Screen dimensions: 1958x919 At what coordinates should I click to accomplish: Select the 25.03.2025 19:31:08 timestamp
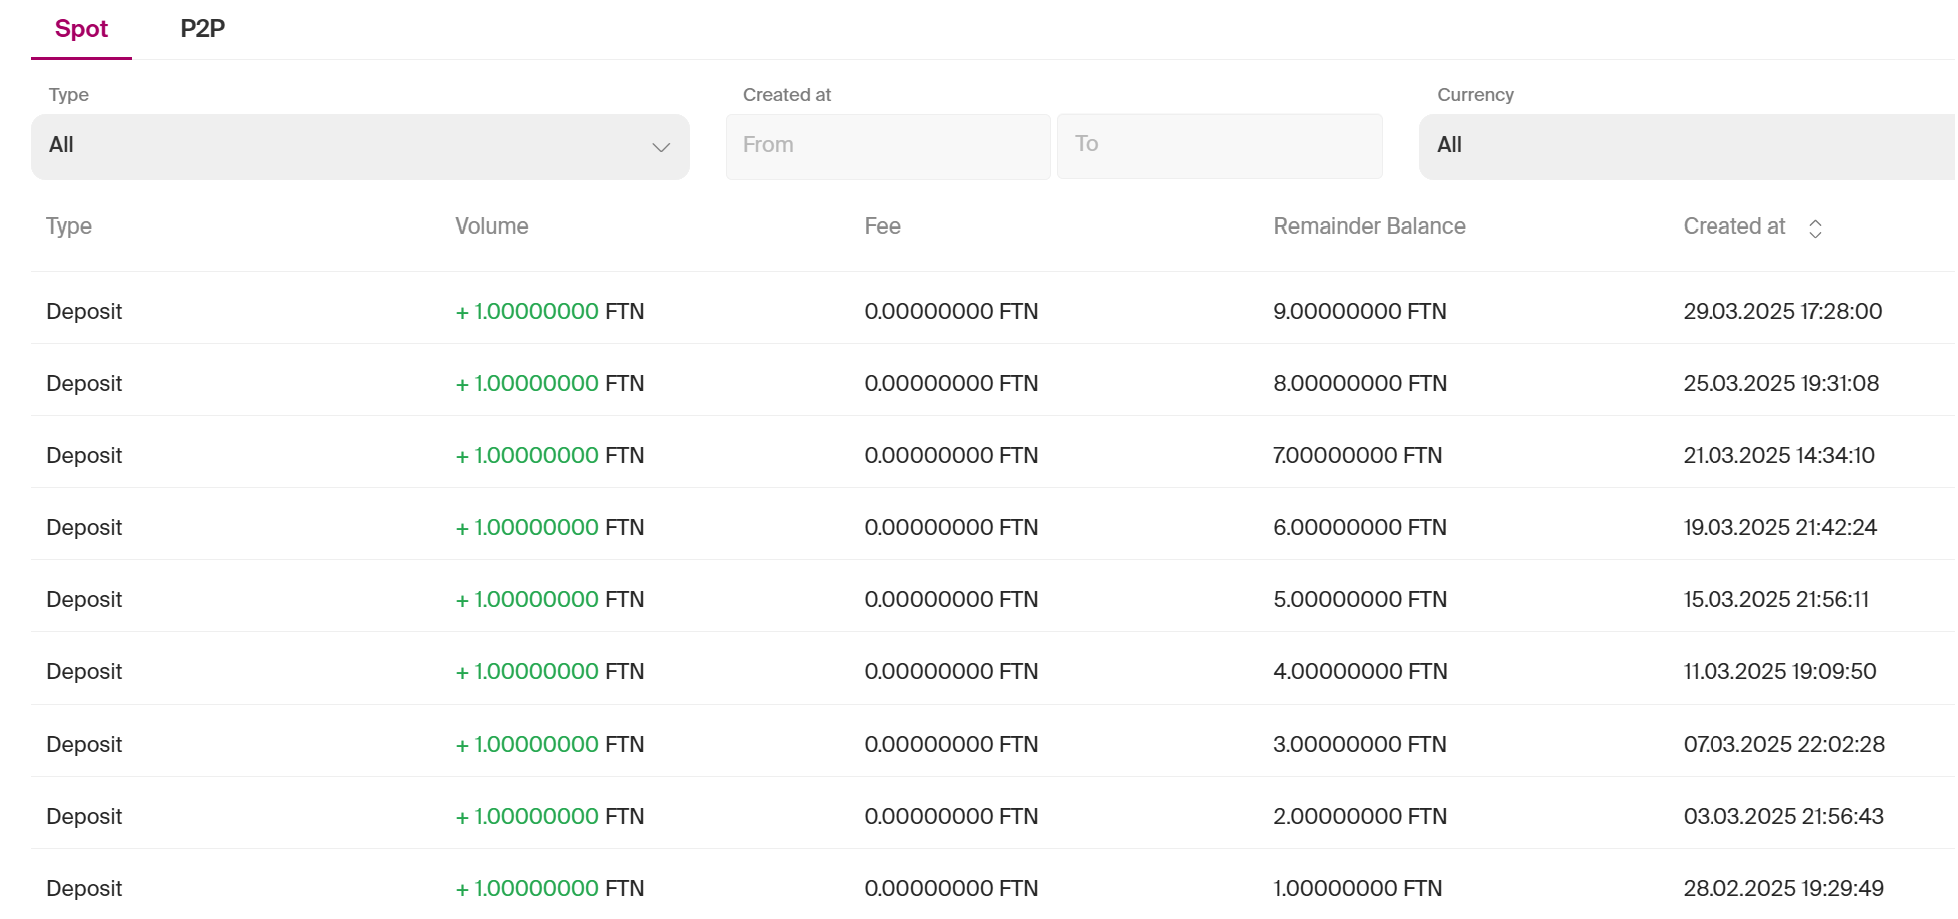[1781, 384]
